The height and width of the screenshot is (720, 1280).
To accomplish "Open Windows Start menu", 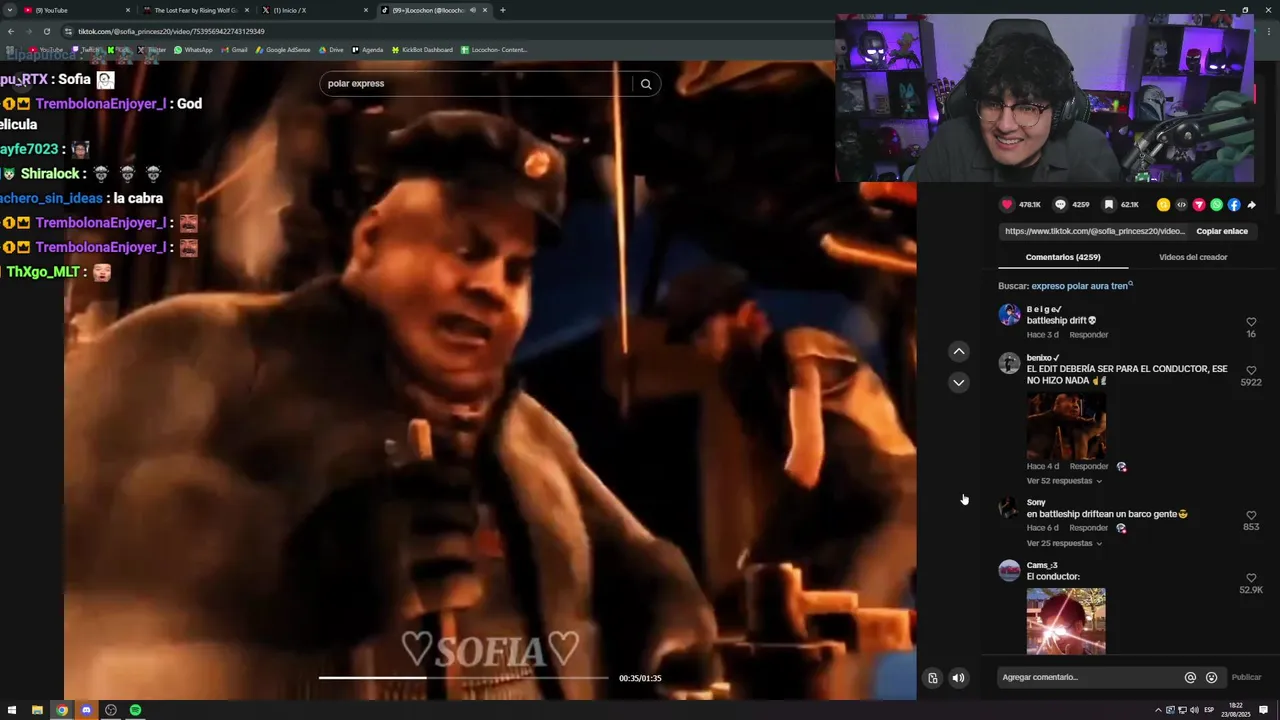I will point(12,710).
